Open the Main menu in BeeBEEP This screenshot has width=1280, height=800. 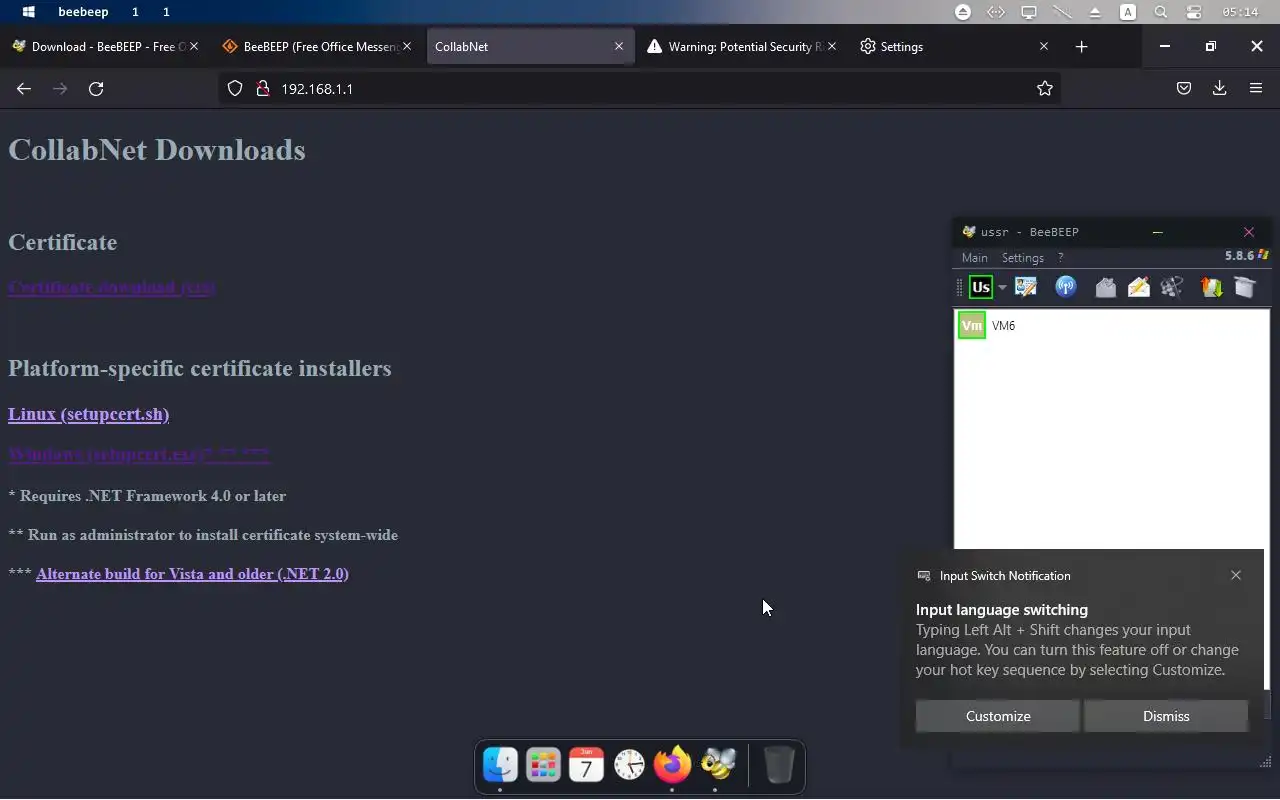click(x=975, y=258)
